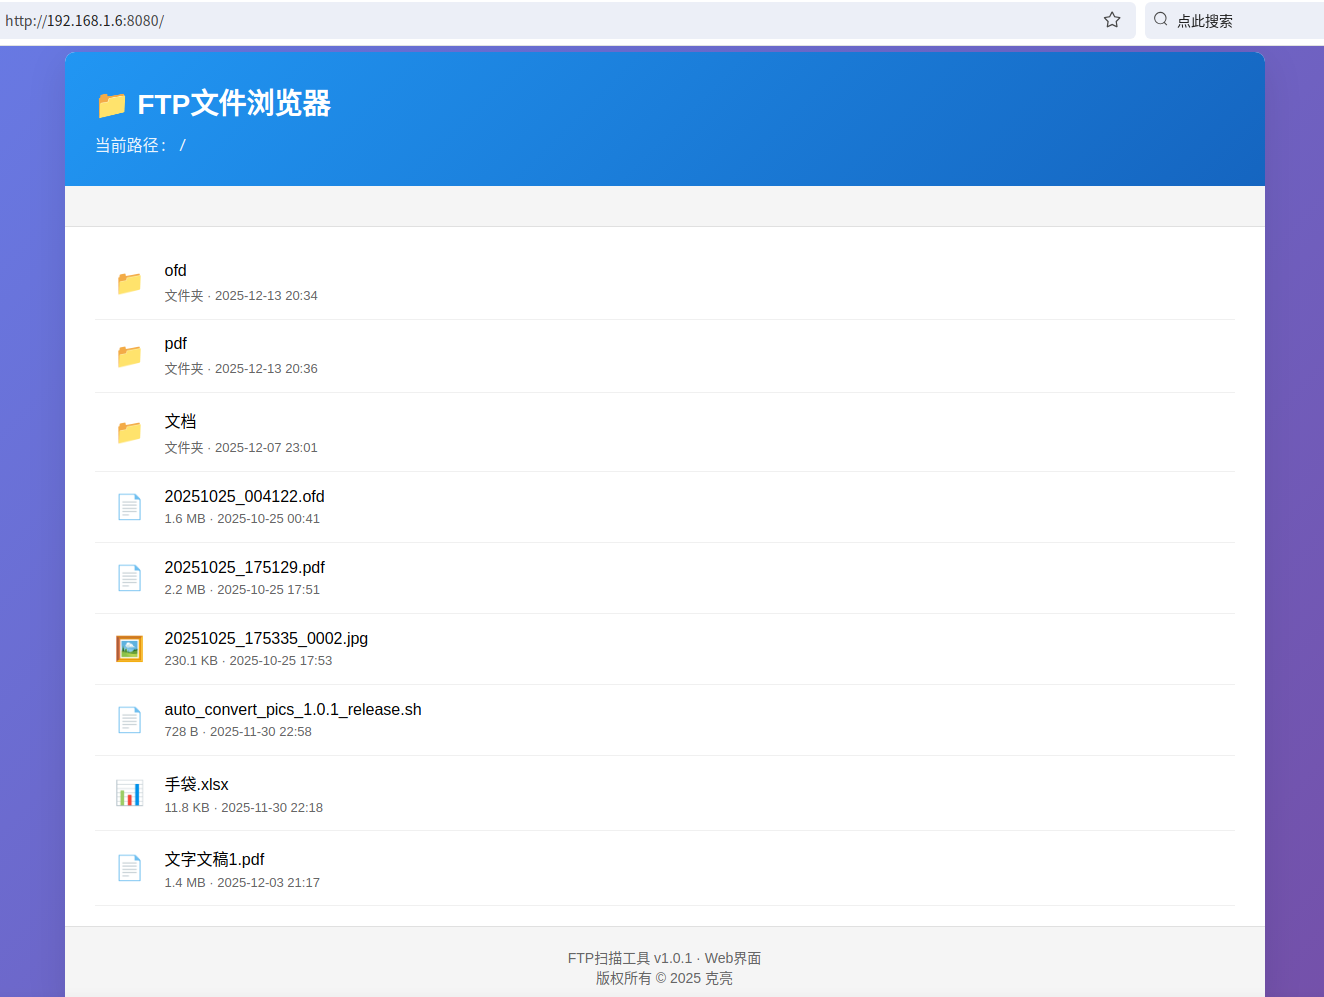Open the file 20251025_004122.ofd

[244, 496]
